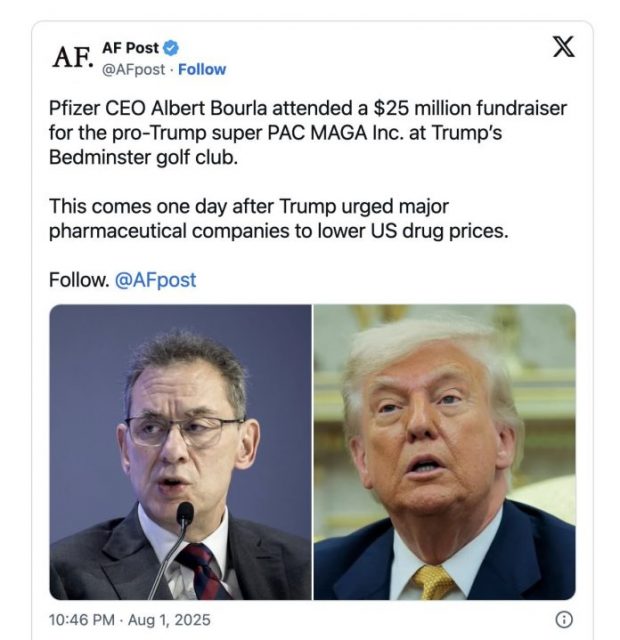Open the left photo of man wearing glasses

180,452
